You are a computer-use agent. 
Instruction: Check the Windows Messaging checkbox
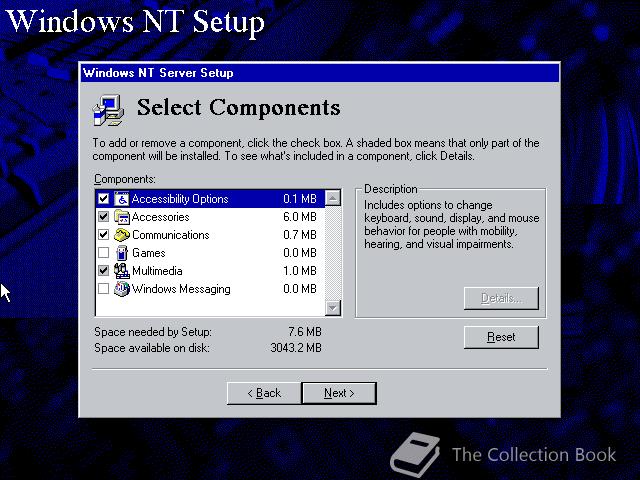pyautogui.click(x=104, y=289)
